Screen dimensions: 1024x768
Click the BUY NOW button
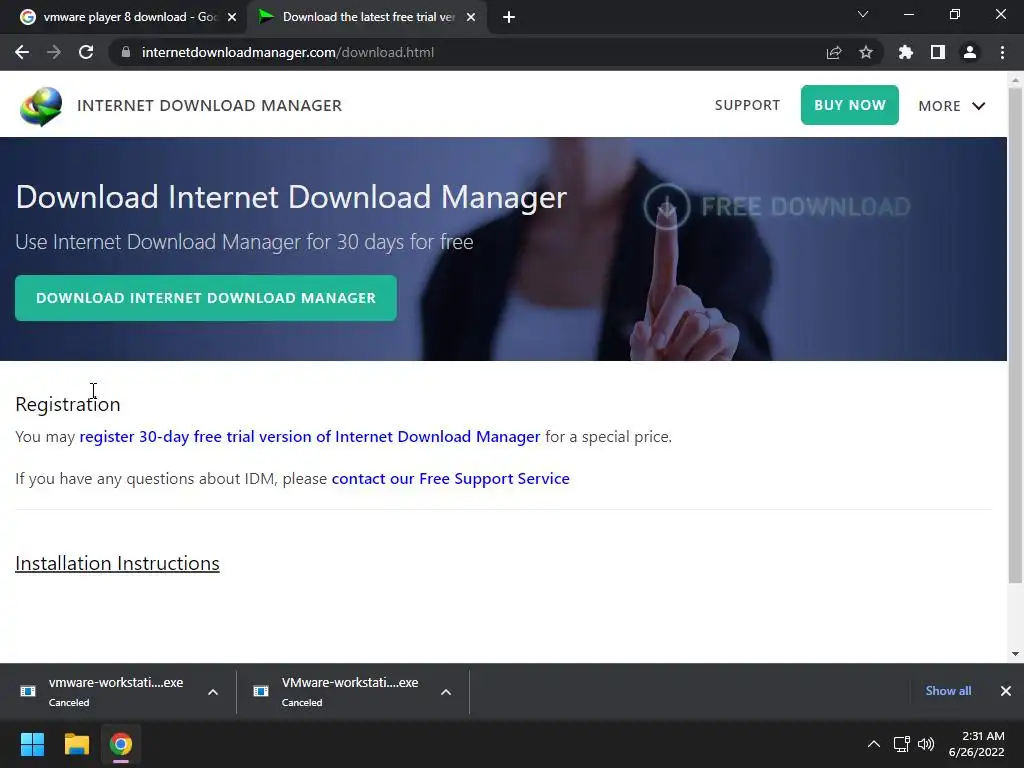coord(850,105)
